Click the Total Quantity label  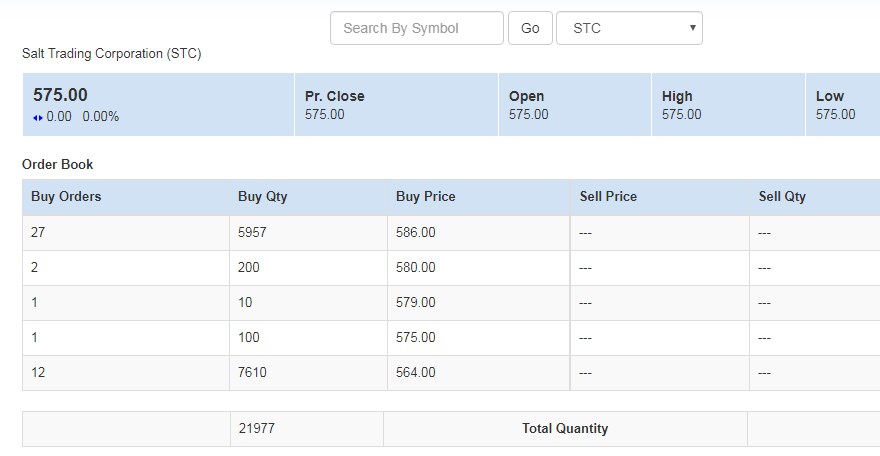[565, 429]
